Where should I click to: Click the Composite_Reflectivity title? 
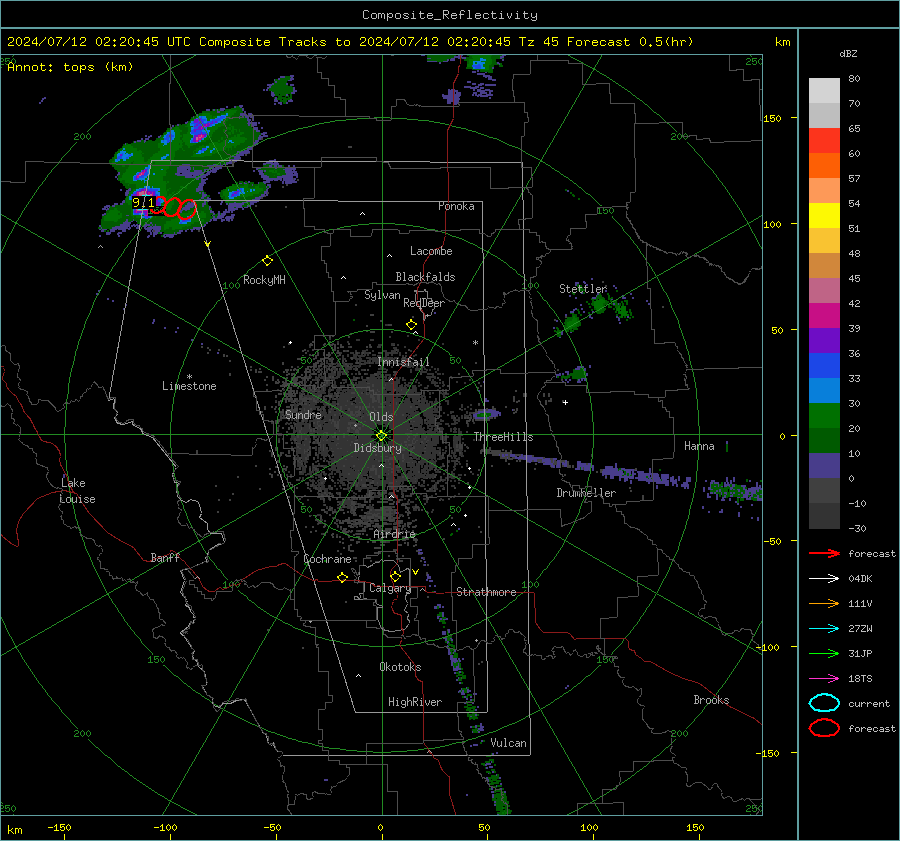(450, 15)
